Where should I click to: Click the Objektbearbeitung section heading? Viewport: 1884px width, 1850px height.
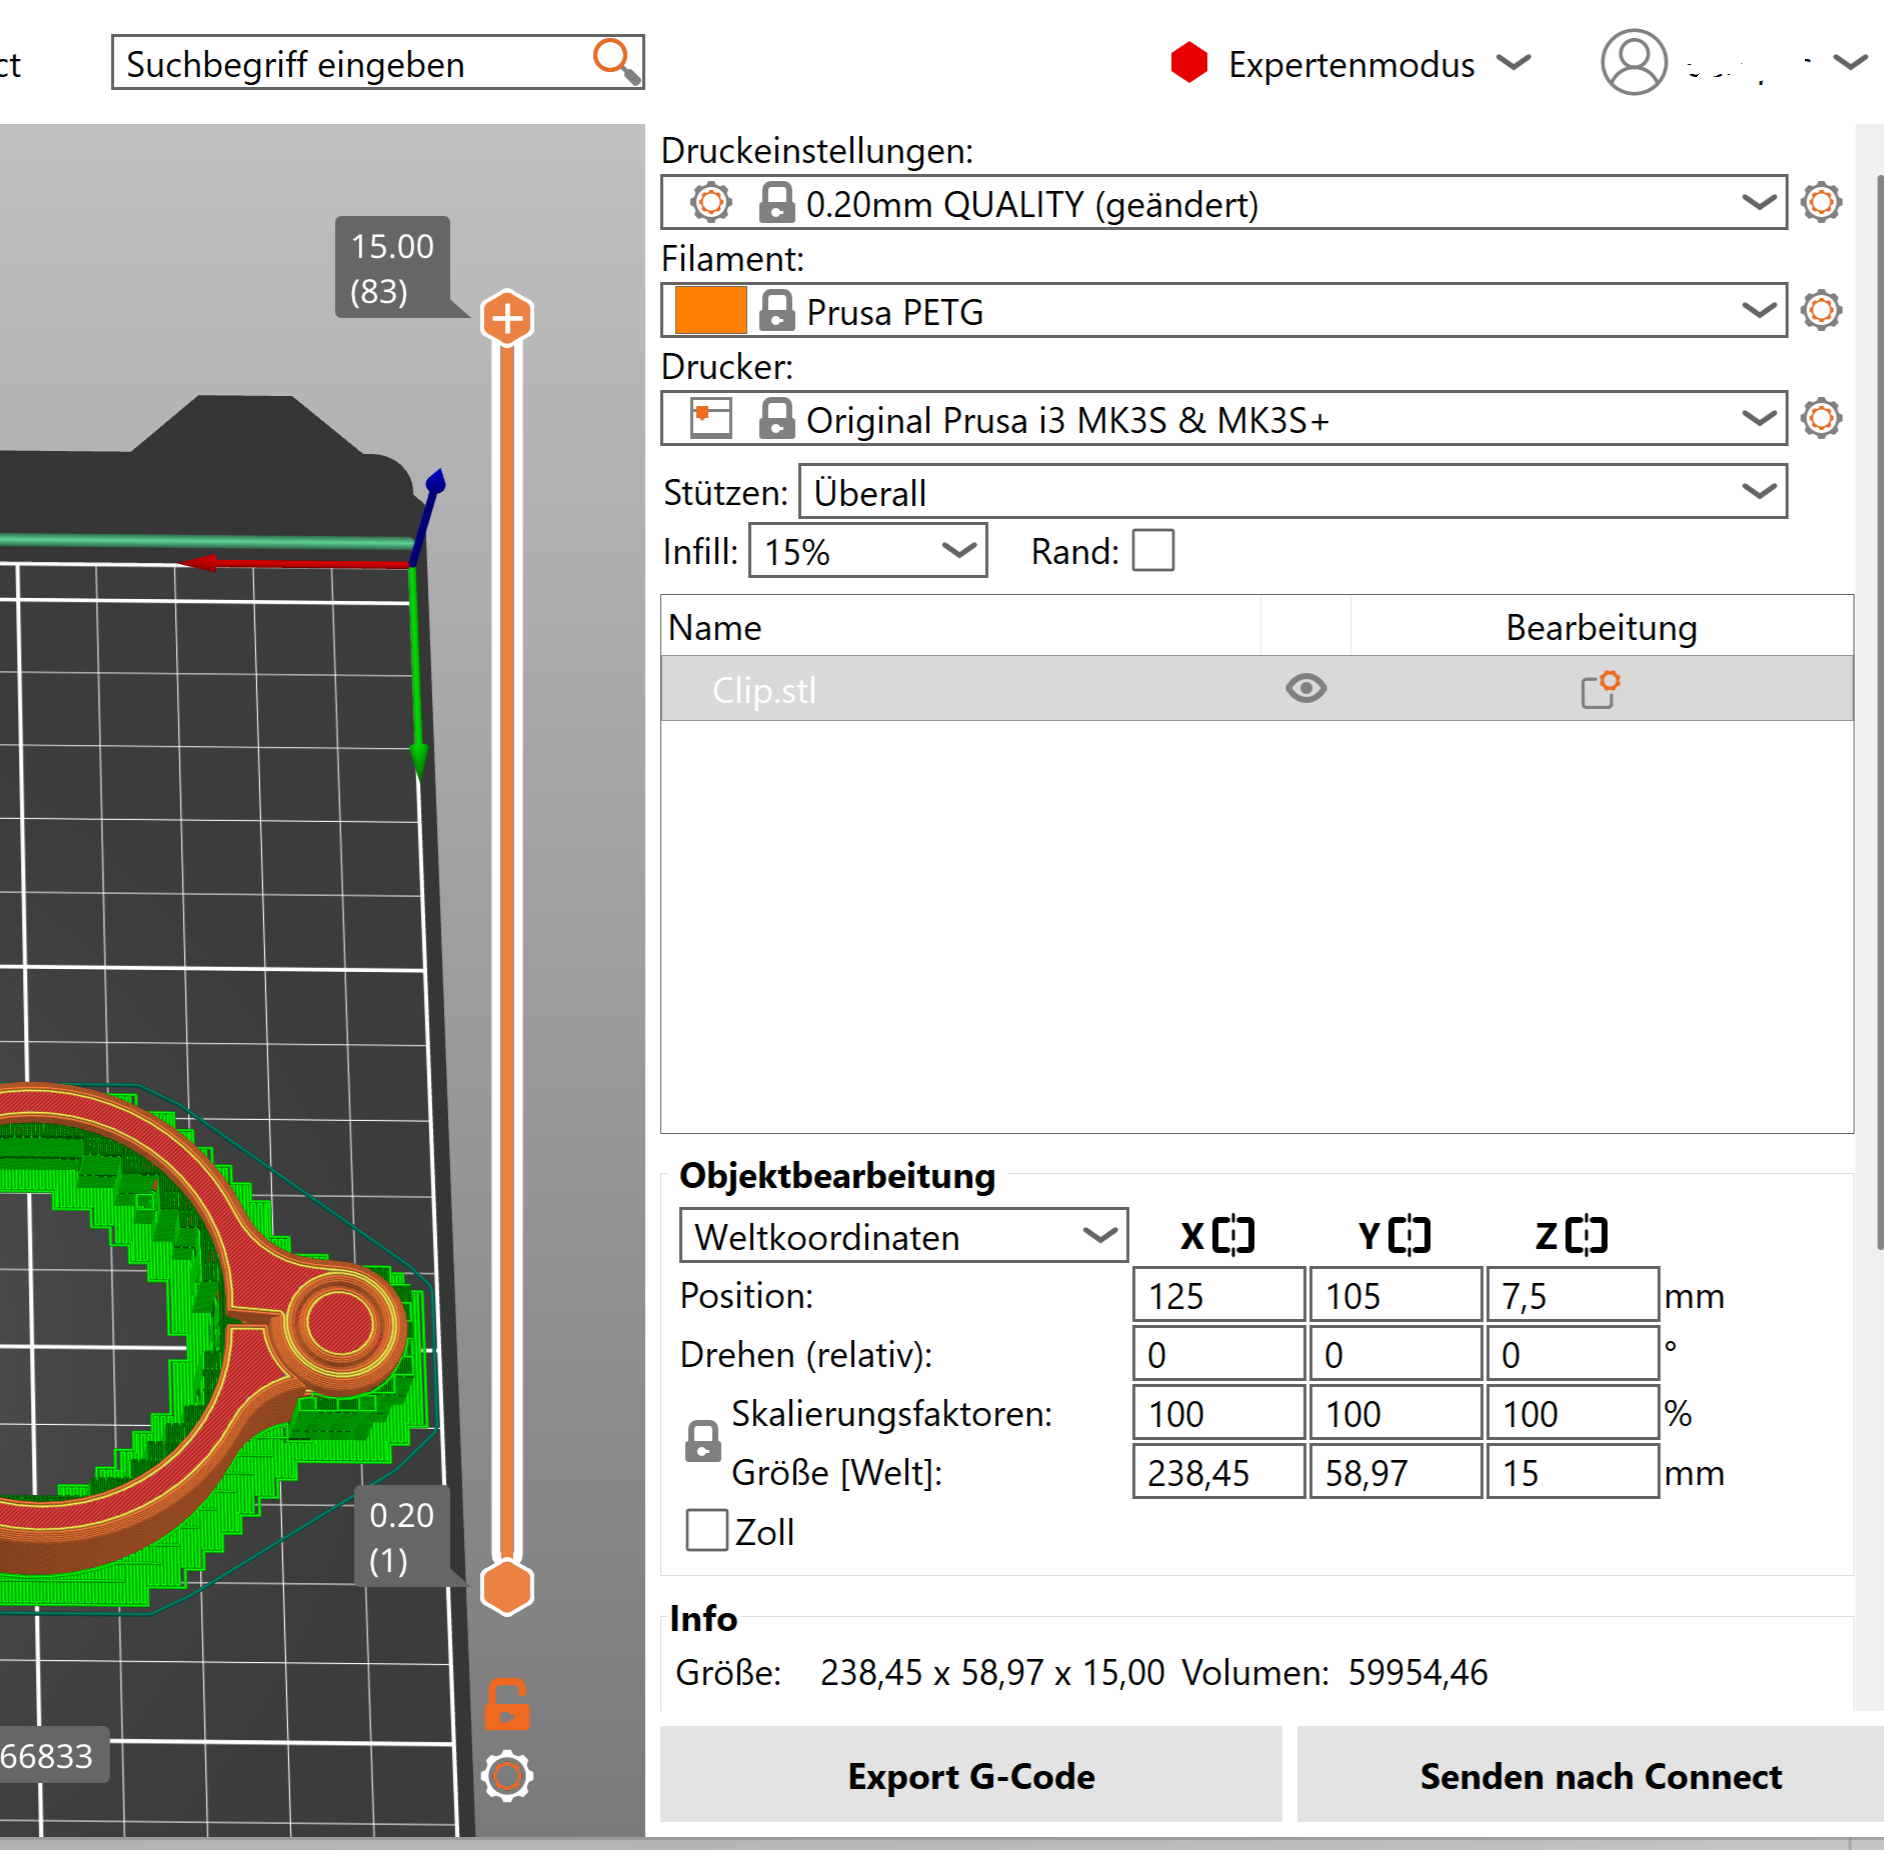point(837,1175)
